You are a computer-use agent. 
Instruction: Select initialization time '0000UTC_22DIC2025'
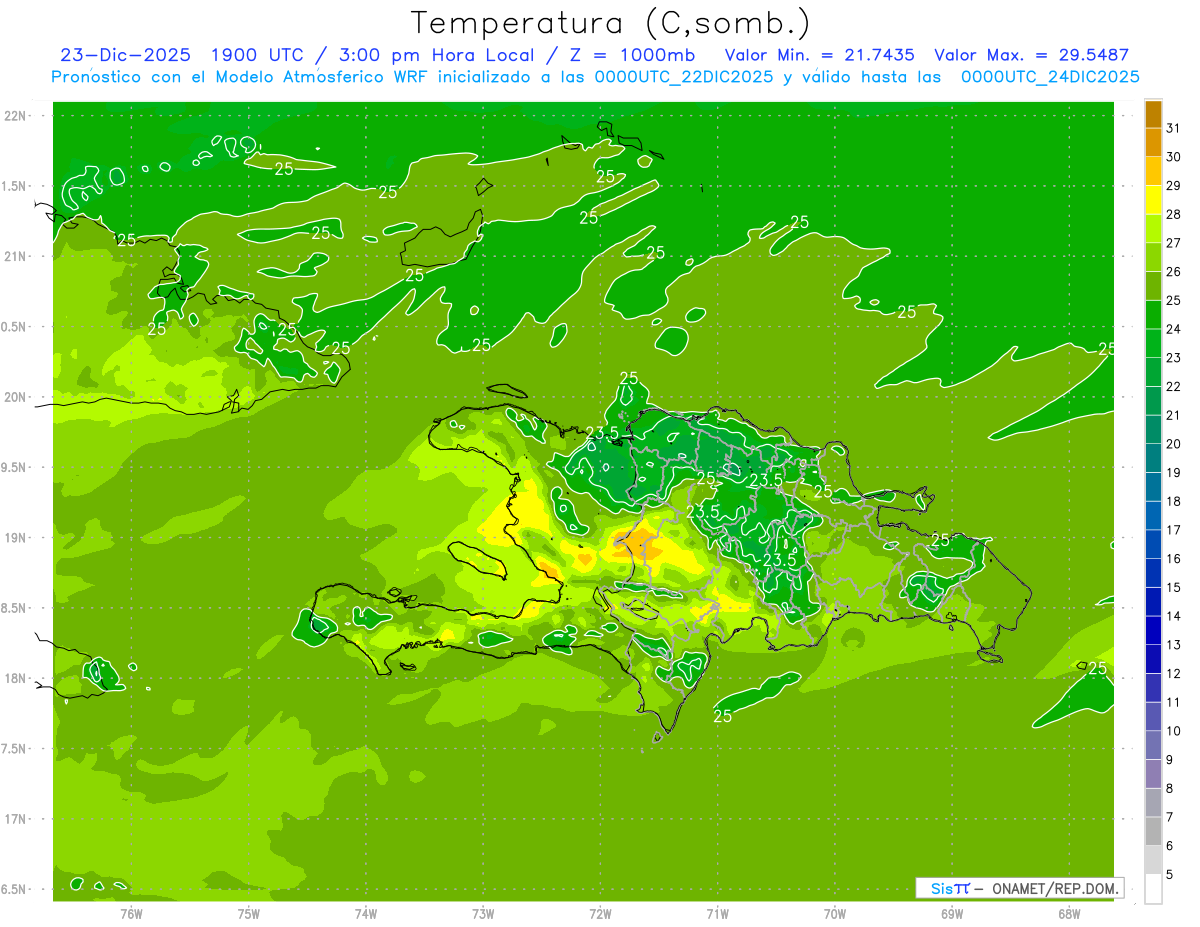(x=684, y=77)
